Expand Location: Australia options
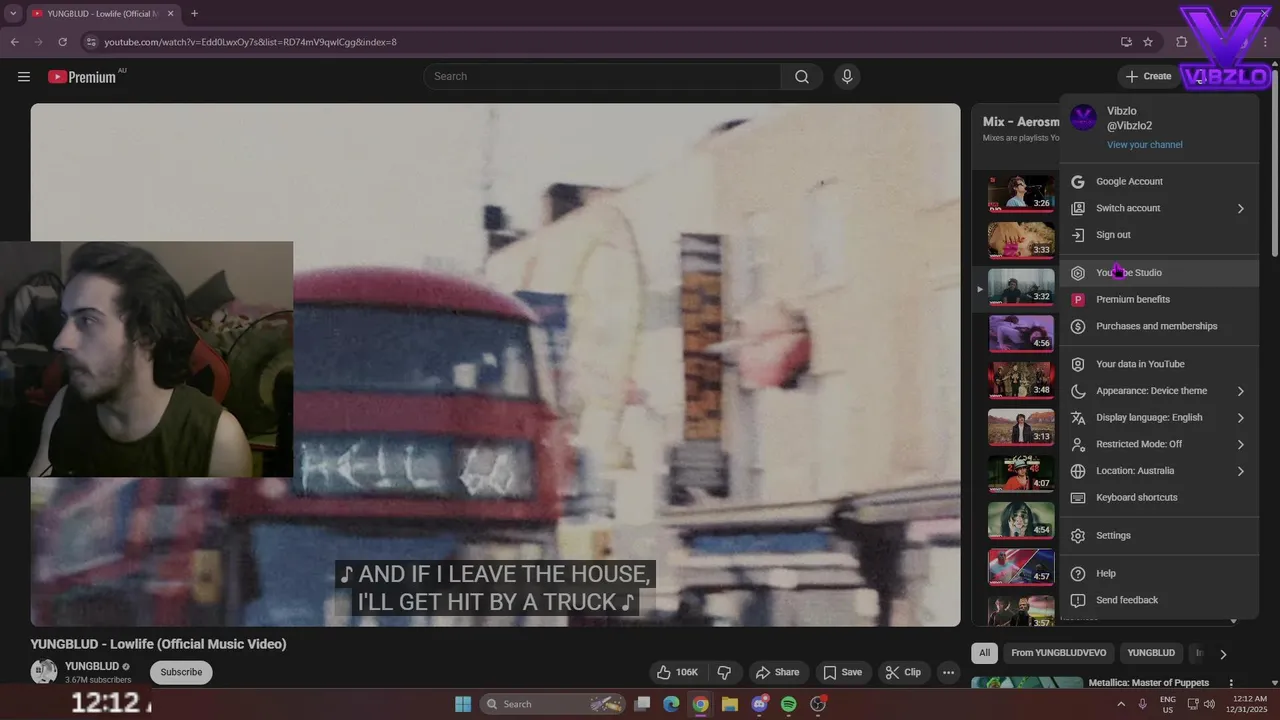 click(x=1159, y=471)
